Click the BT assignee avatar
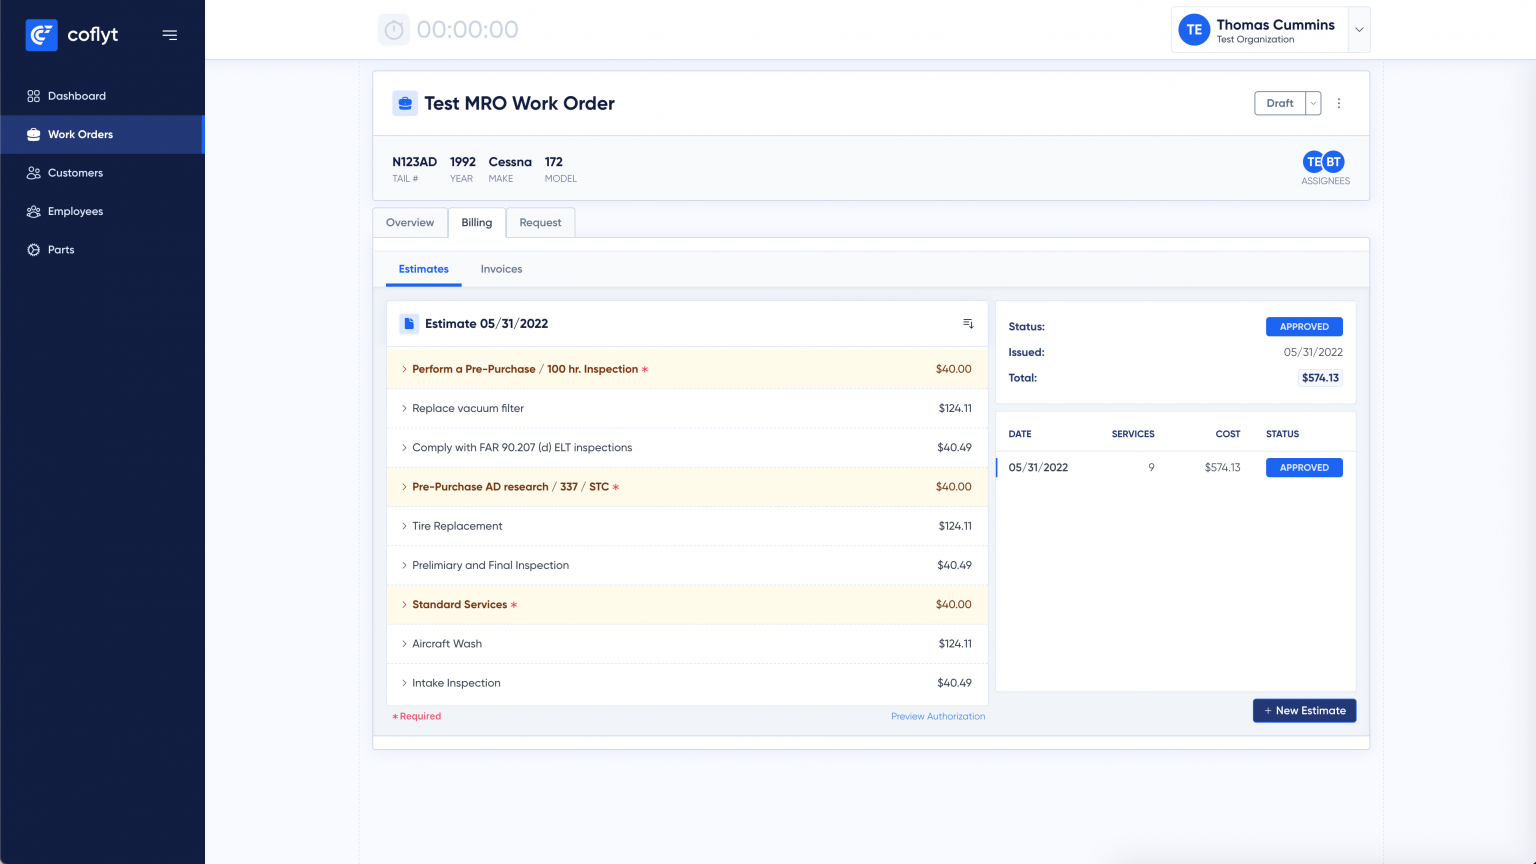This screenshot has height=864, width=1536. 1334,162
